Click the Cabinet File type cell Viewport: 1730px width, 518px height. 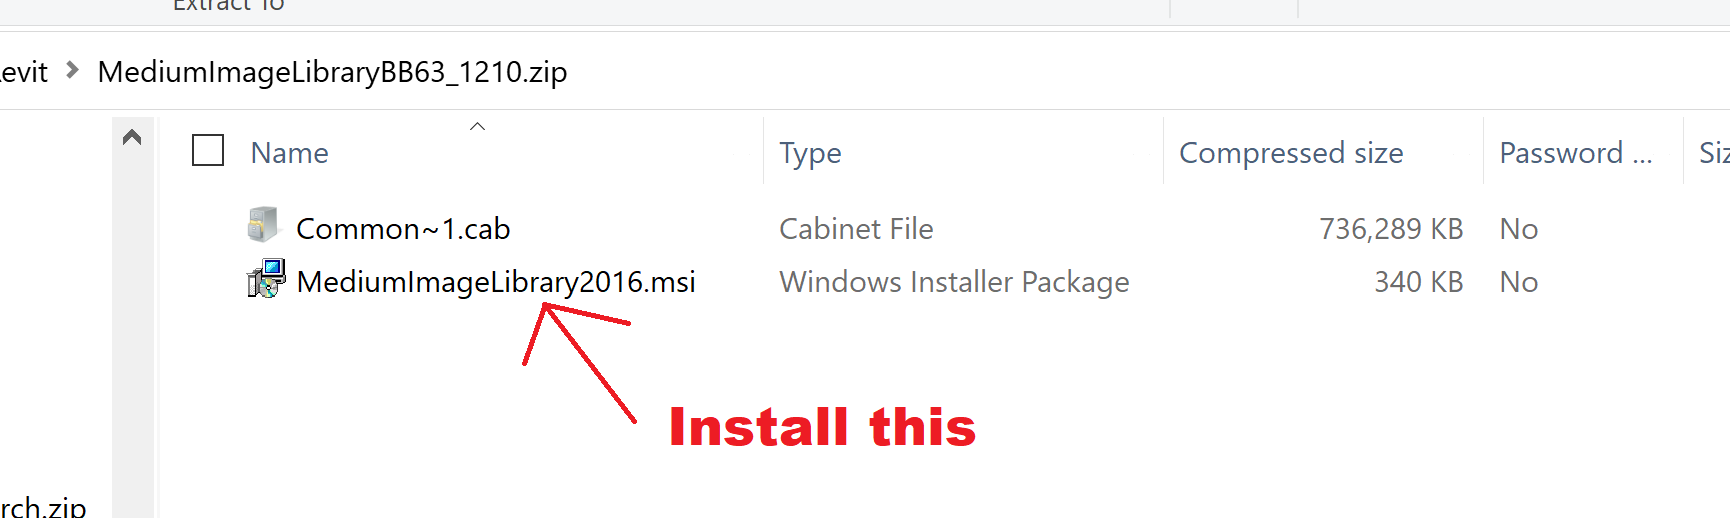click(856, 229)
